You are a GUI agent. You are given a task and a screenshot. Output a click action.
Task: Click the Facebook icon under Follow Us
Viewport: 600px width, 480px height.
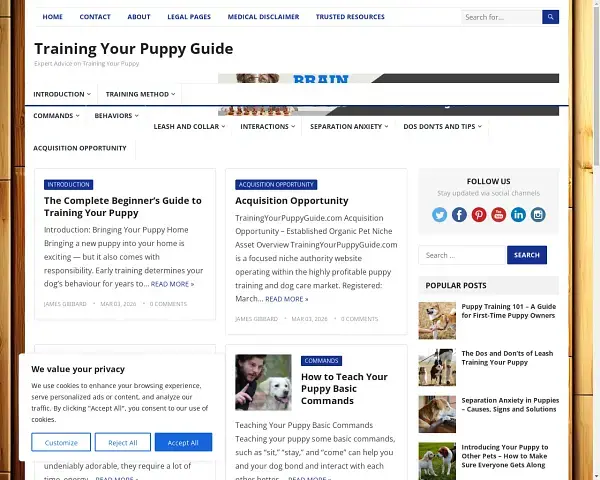(x=459, y=215)
